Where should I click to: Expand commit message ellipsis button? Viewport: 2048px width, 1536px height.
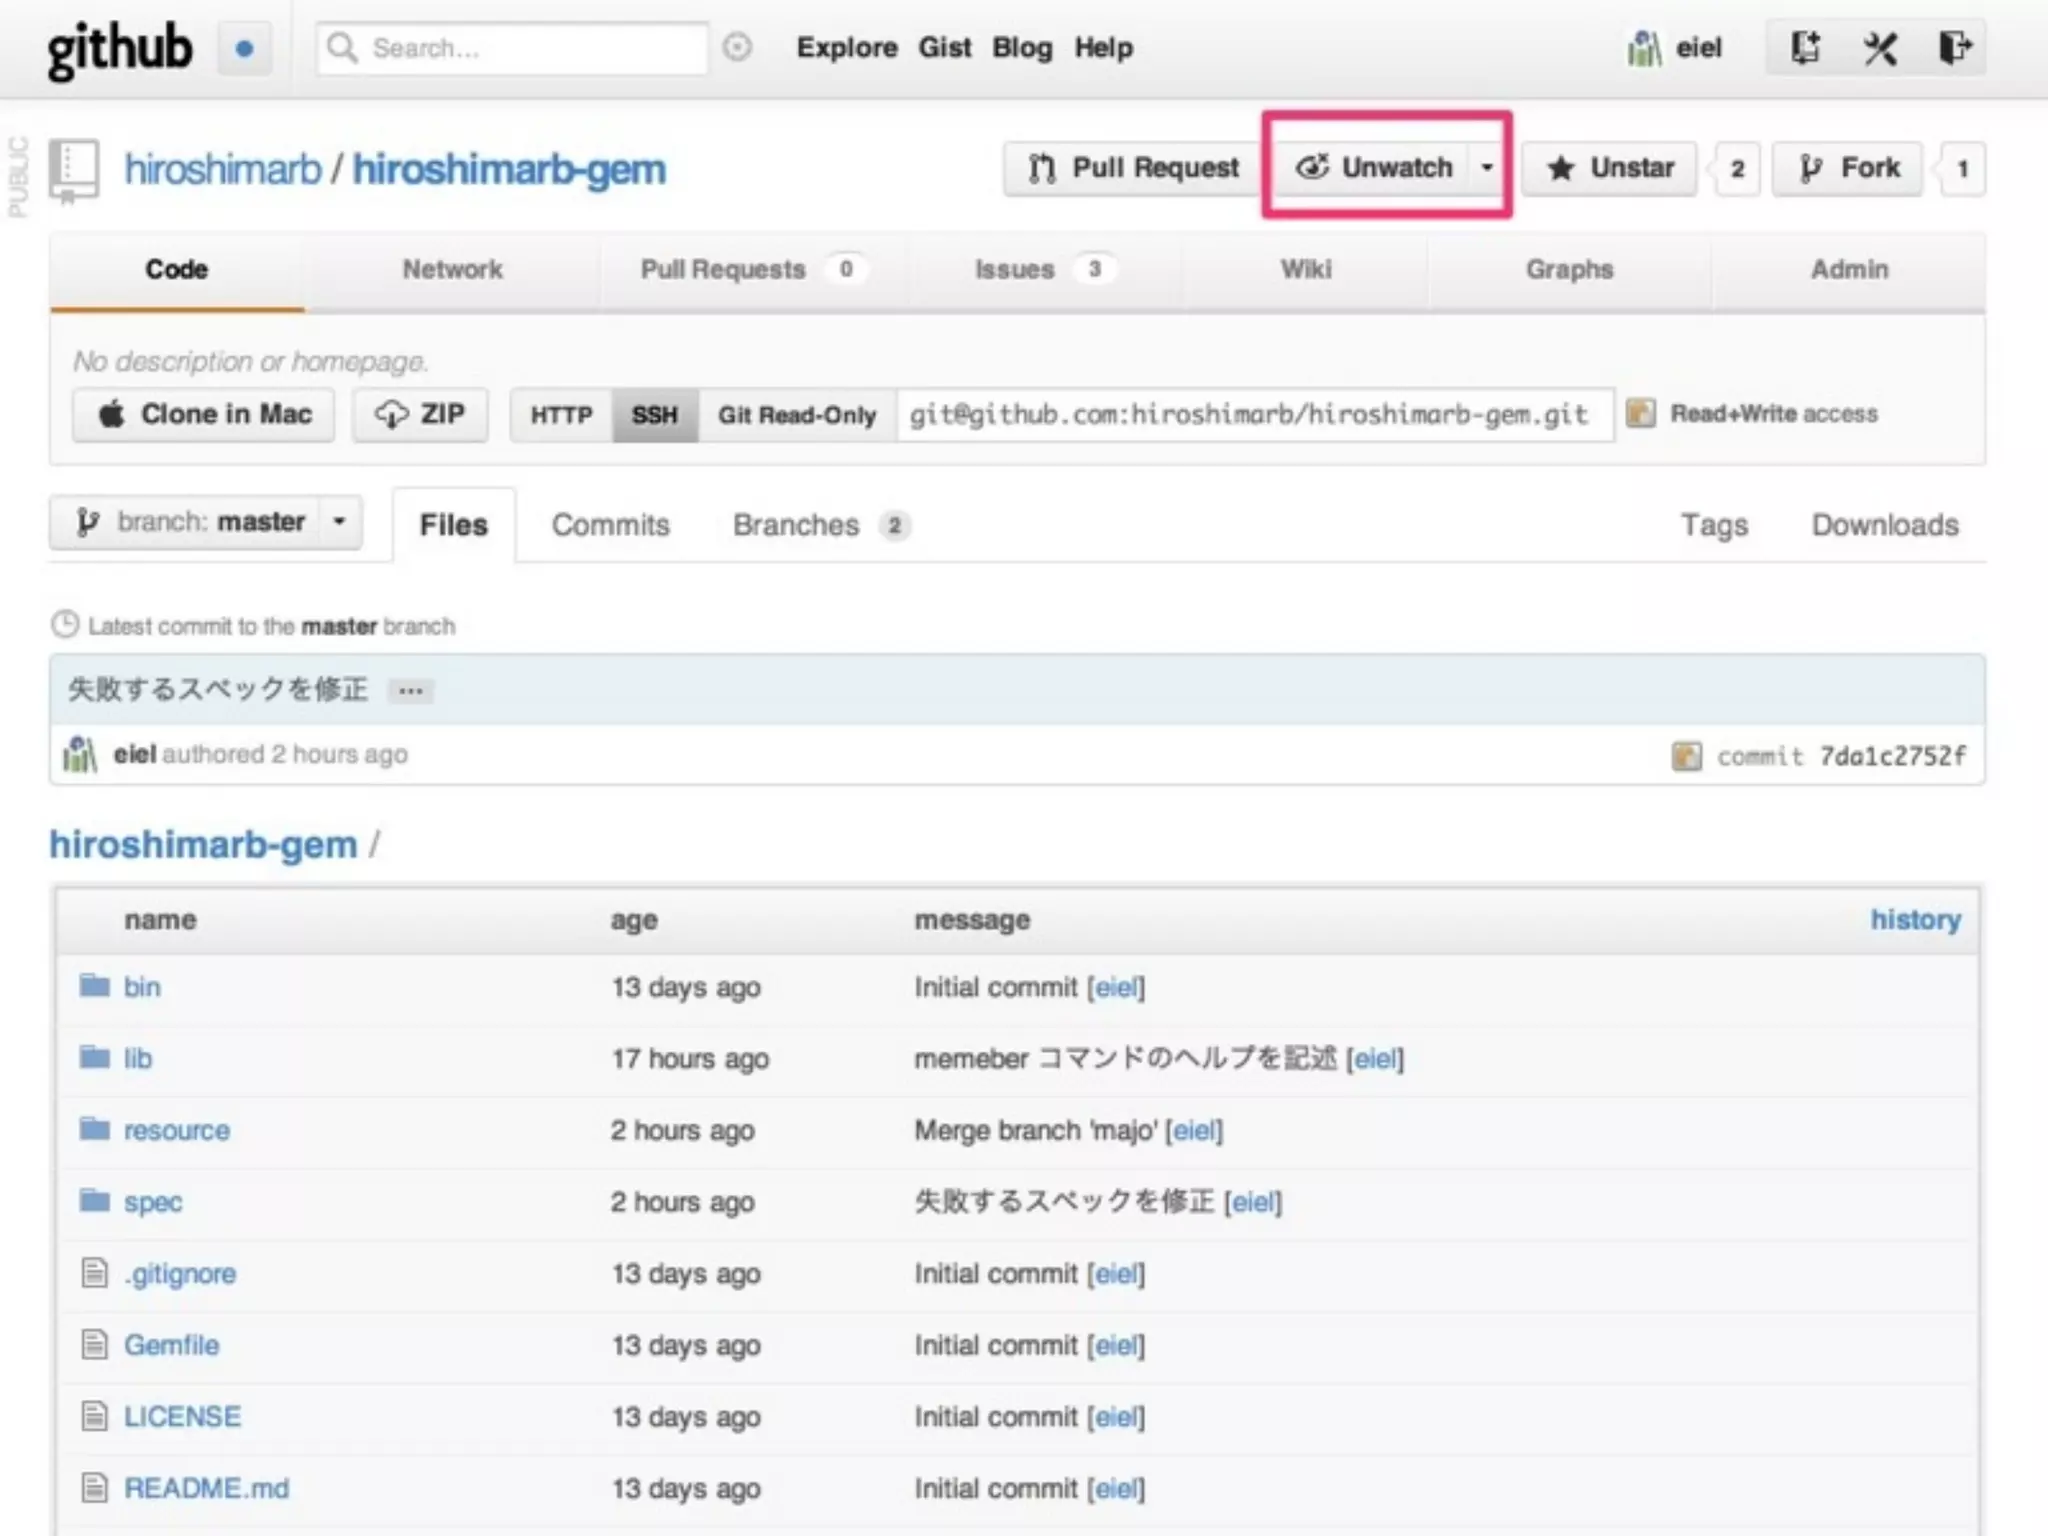click(410, 691)
